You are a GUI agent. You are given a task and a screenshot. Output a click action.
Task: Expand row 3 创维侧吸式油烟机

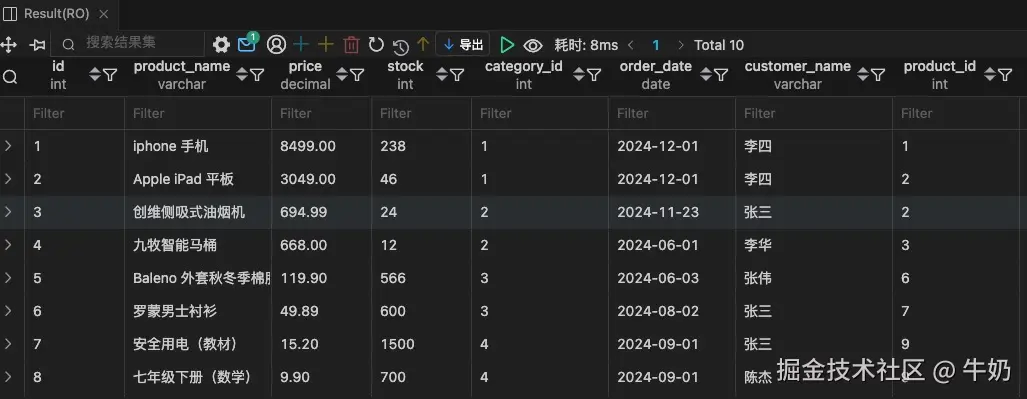tap(8, 212)
